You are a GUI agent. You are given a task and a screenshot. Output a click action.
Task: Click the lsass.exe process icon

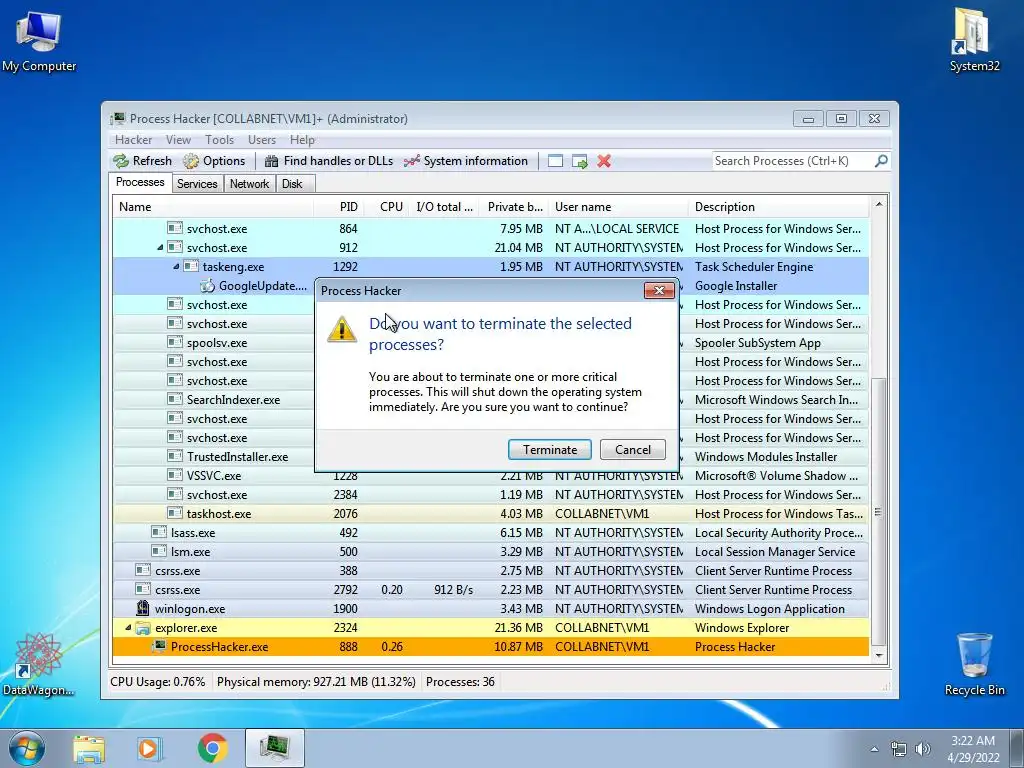pos(159,532)
